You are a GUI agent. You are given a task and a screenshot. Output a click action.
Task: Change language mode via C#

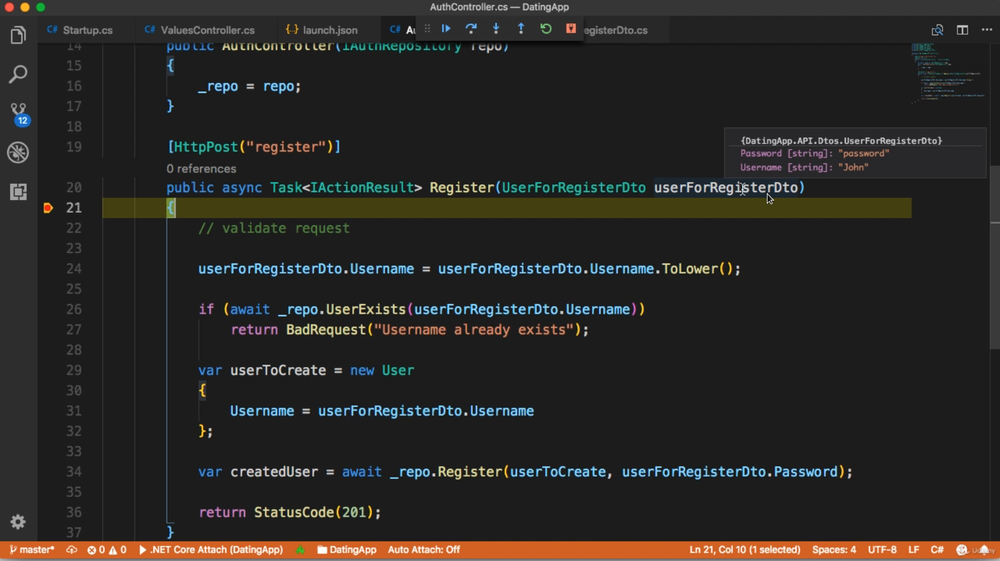click(x=937, y=550)
